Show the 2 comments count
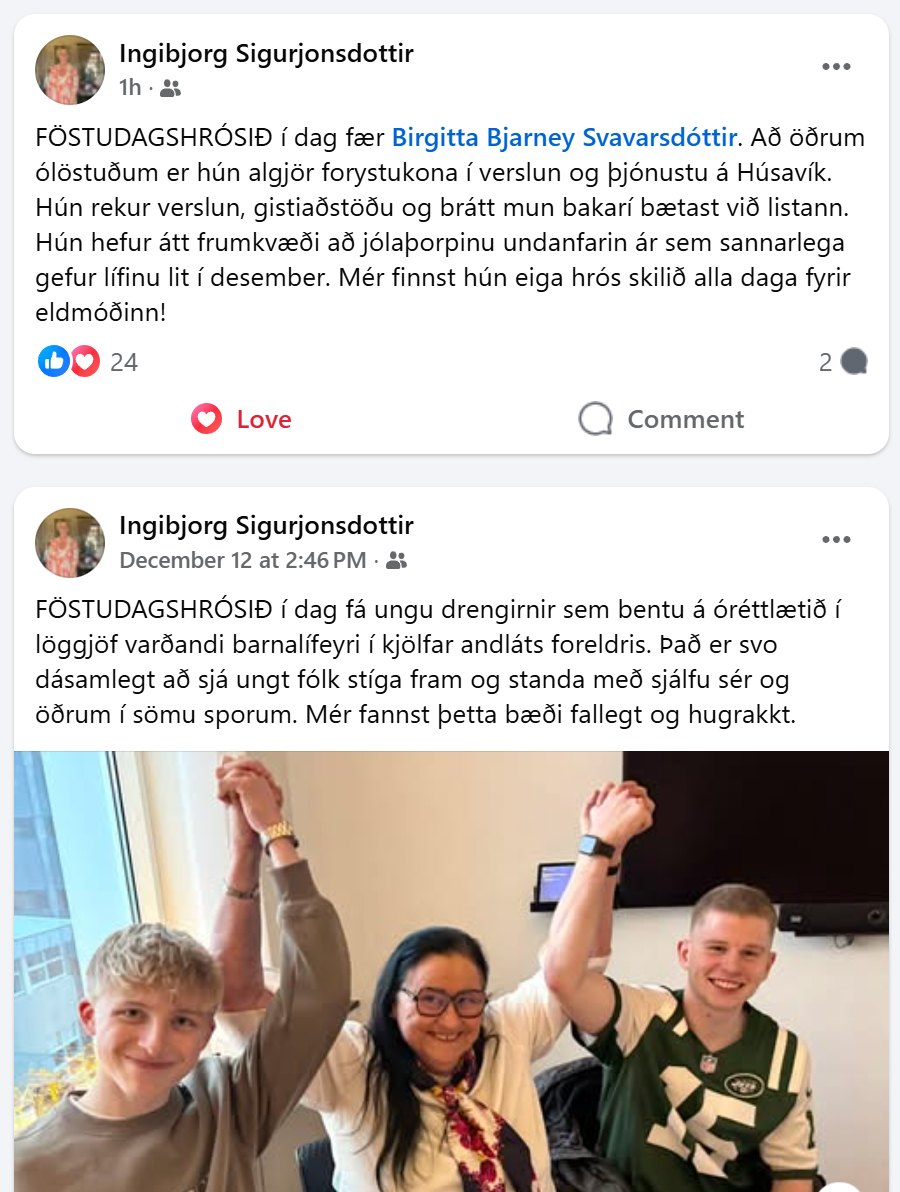Screen dimensions: 900x1192 (826, 362)
